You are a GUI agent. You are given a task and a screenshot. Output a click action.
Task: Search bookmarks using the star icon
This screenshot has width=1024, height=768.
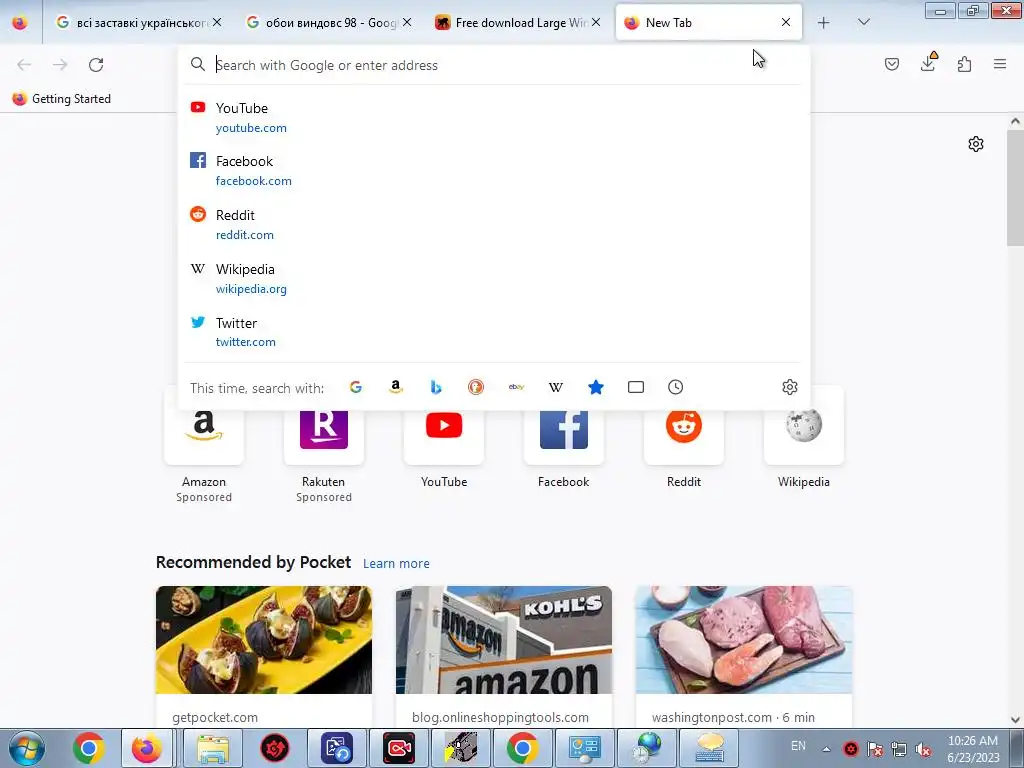click(596, 387)
